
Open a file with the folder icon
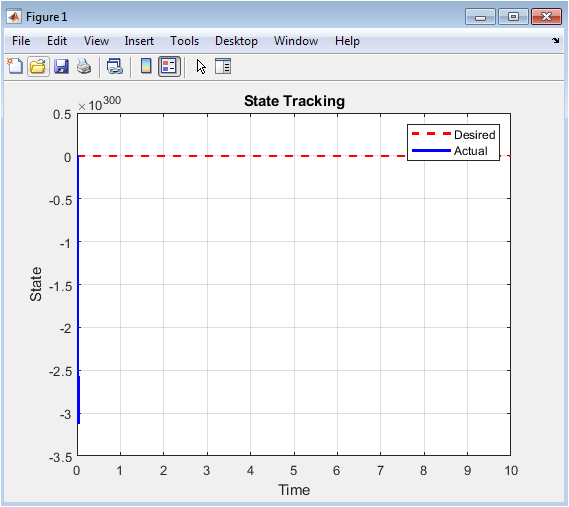[x=38, y=66]
